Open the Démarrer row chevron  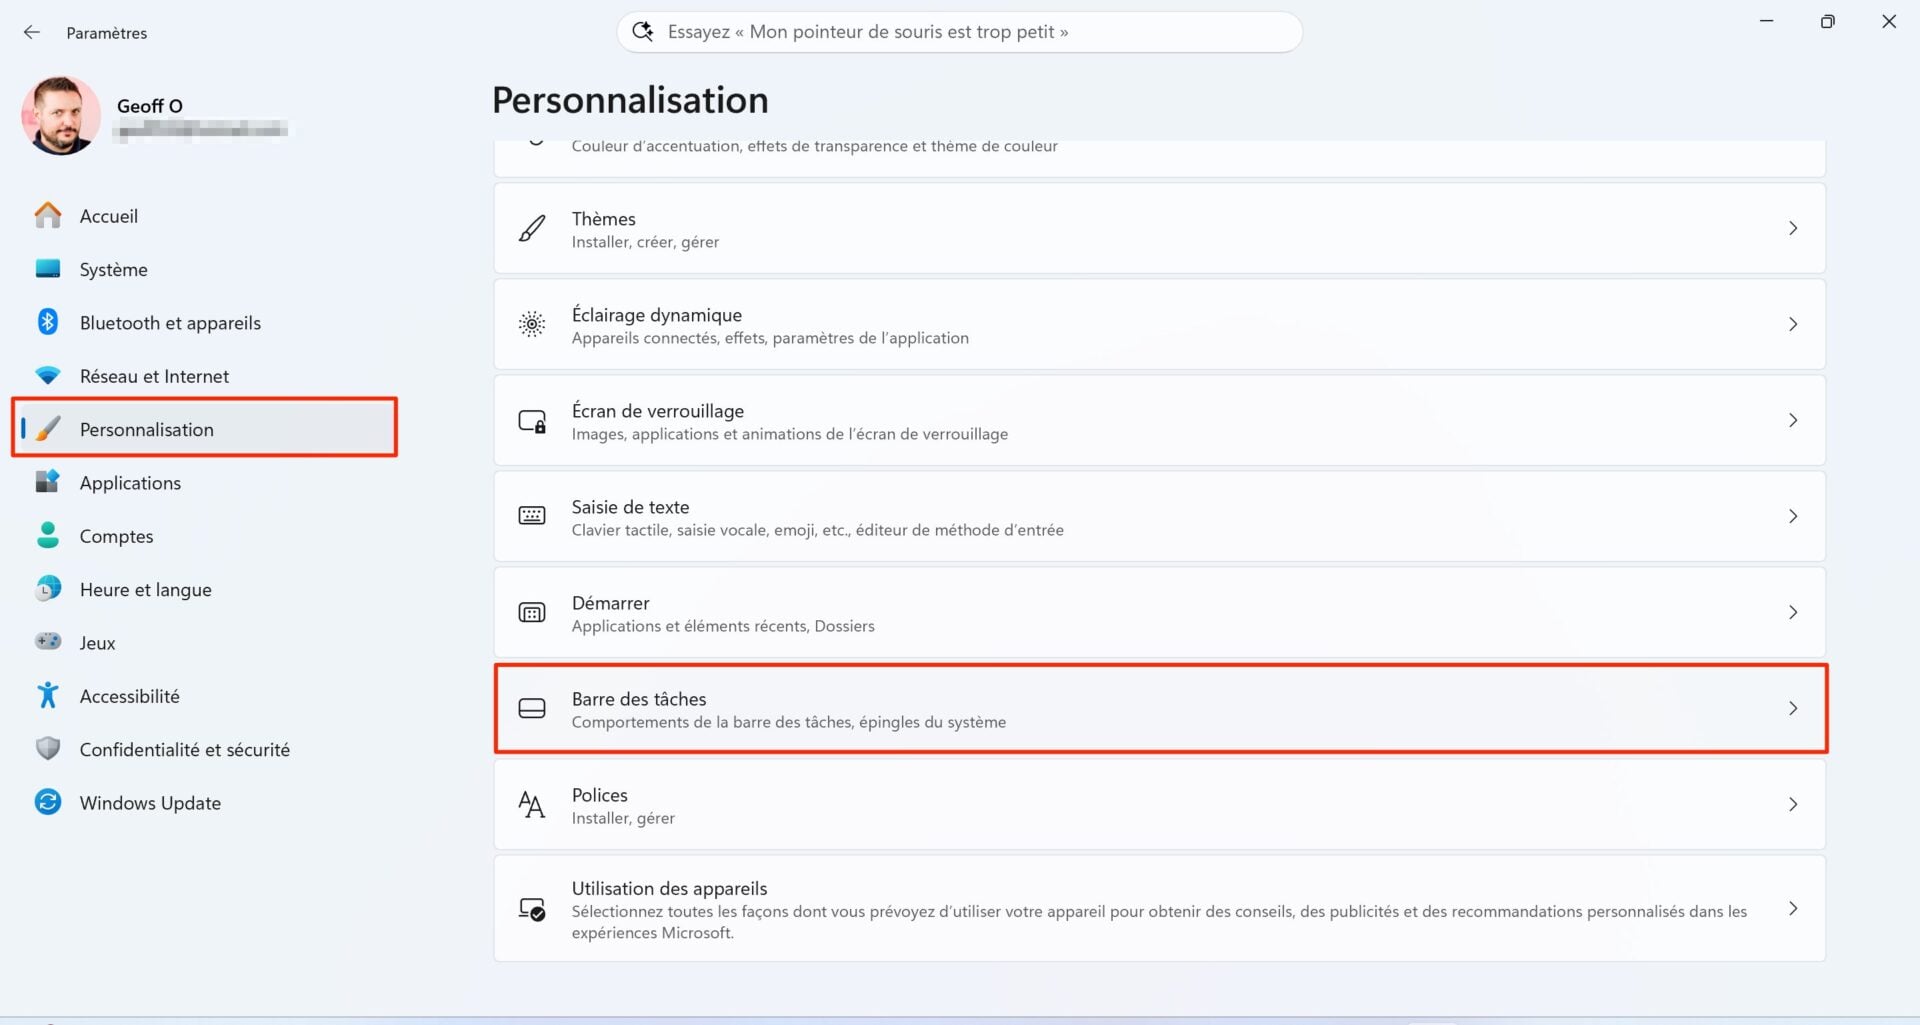[x=1793, y=612]
